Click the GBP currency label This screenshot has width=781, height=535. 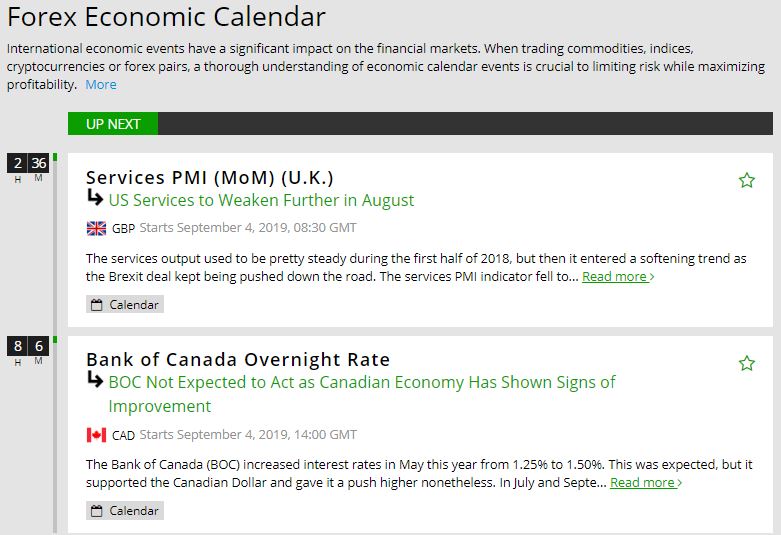click(x=123, y=228)
